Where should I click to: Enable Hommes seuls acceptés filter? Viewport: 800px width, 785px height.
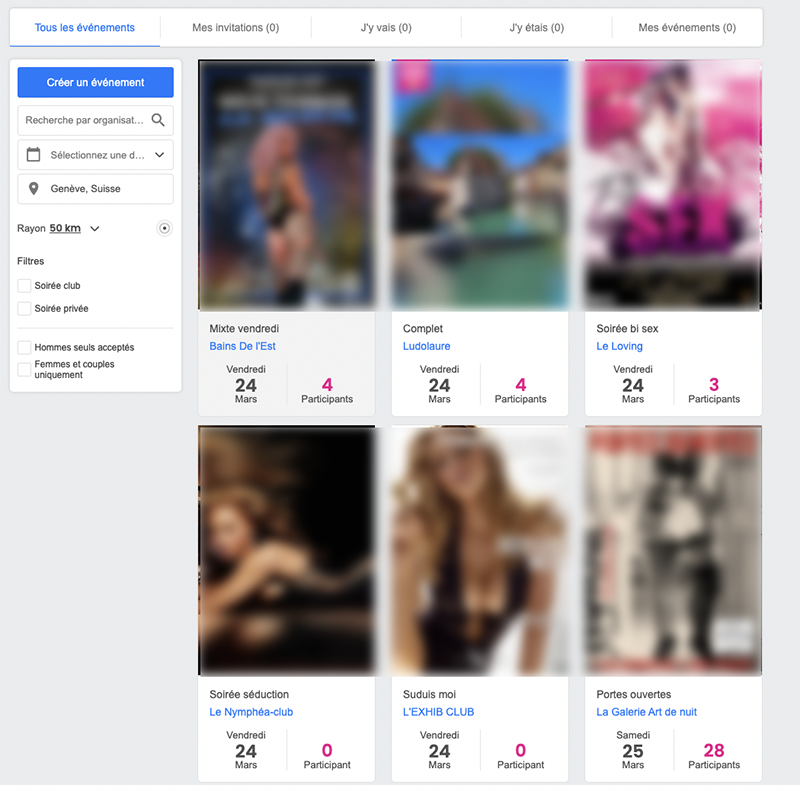24,347
